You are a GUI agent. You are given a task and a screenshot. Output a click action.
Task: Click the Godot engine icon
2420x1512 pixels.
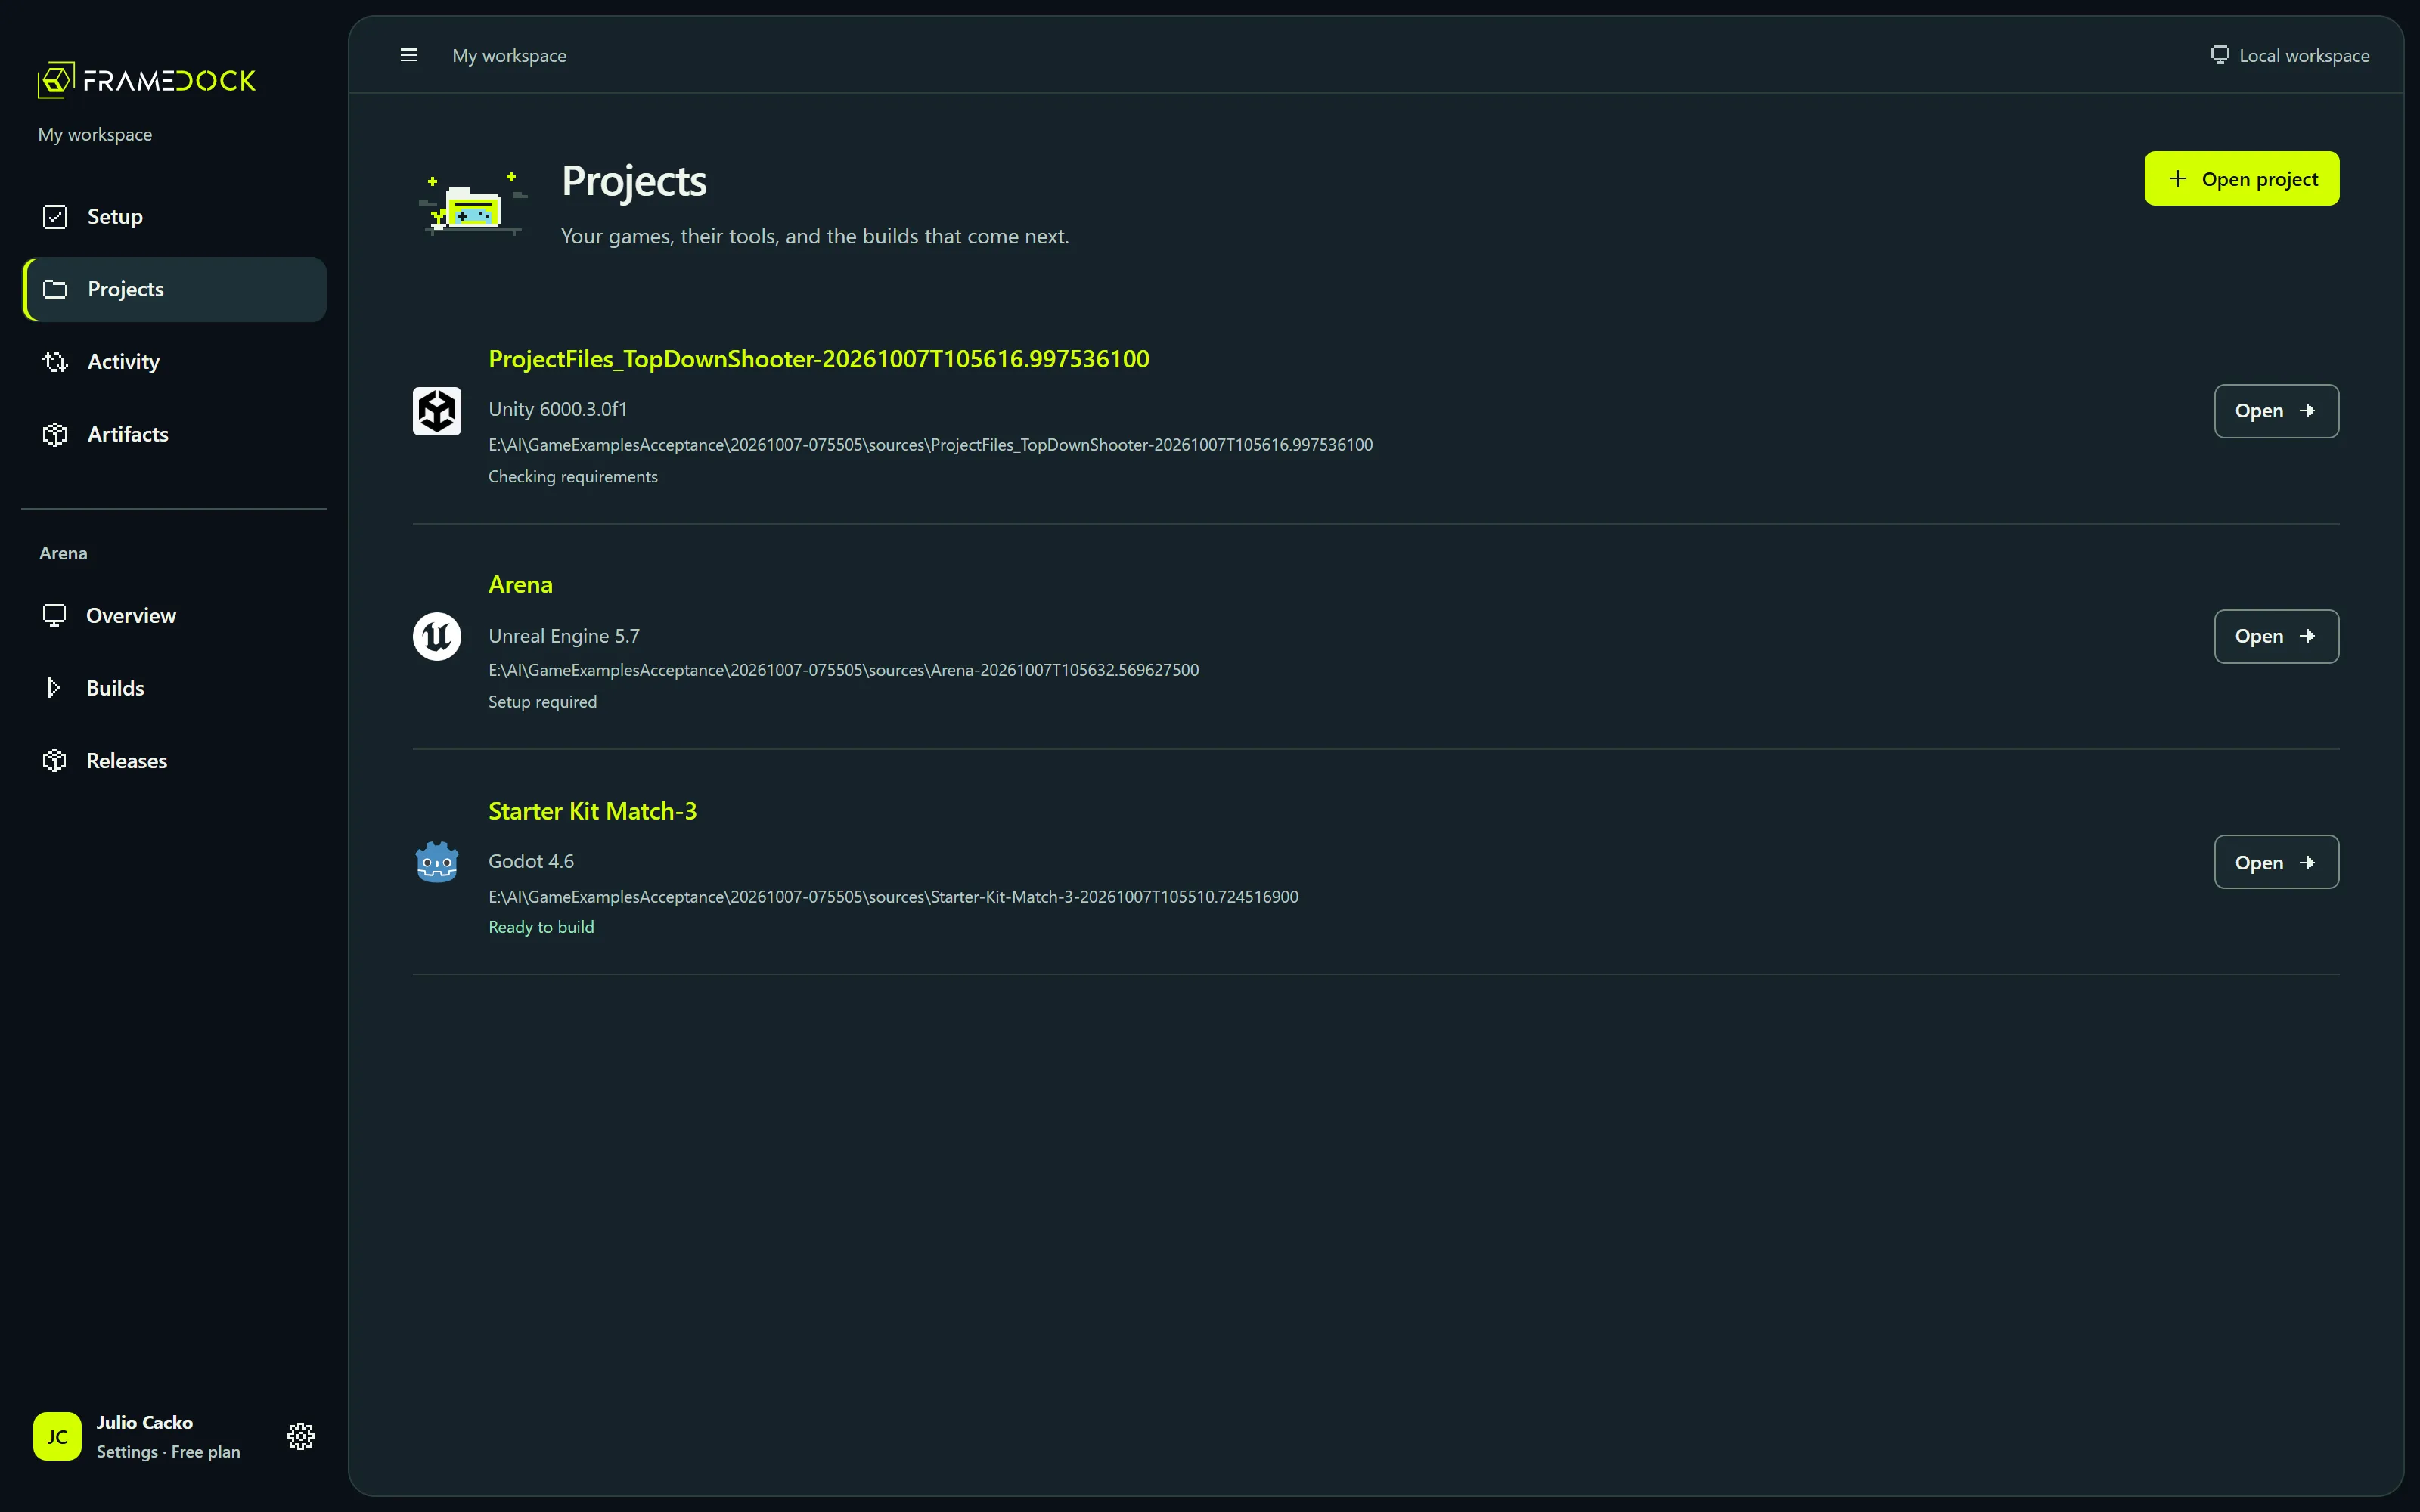click(x=437, y=862)
